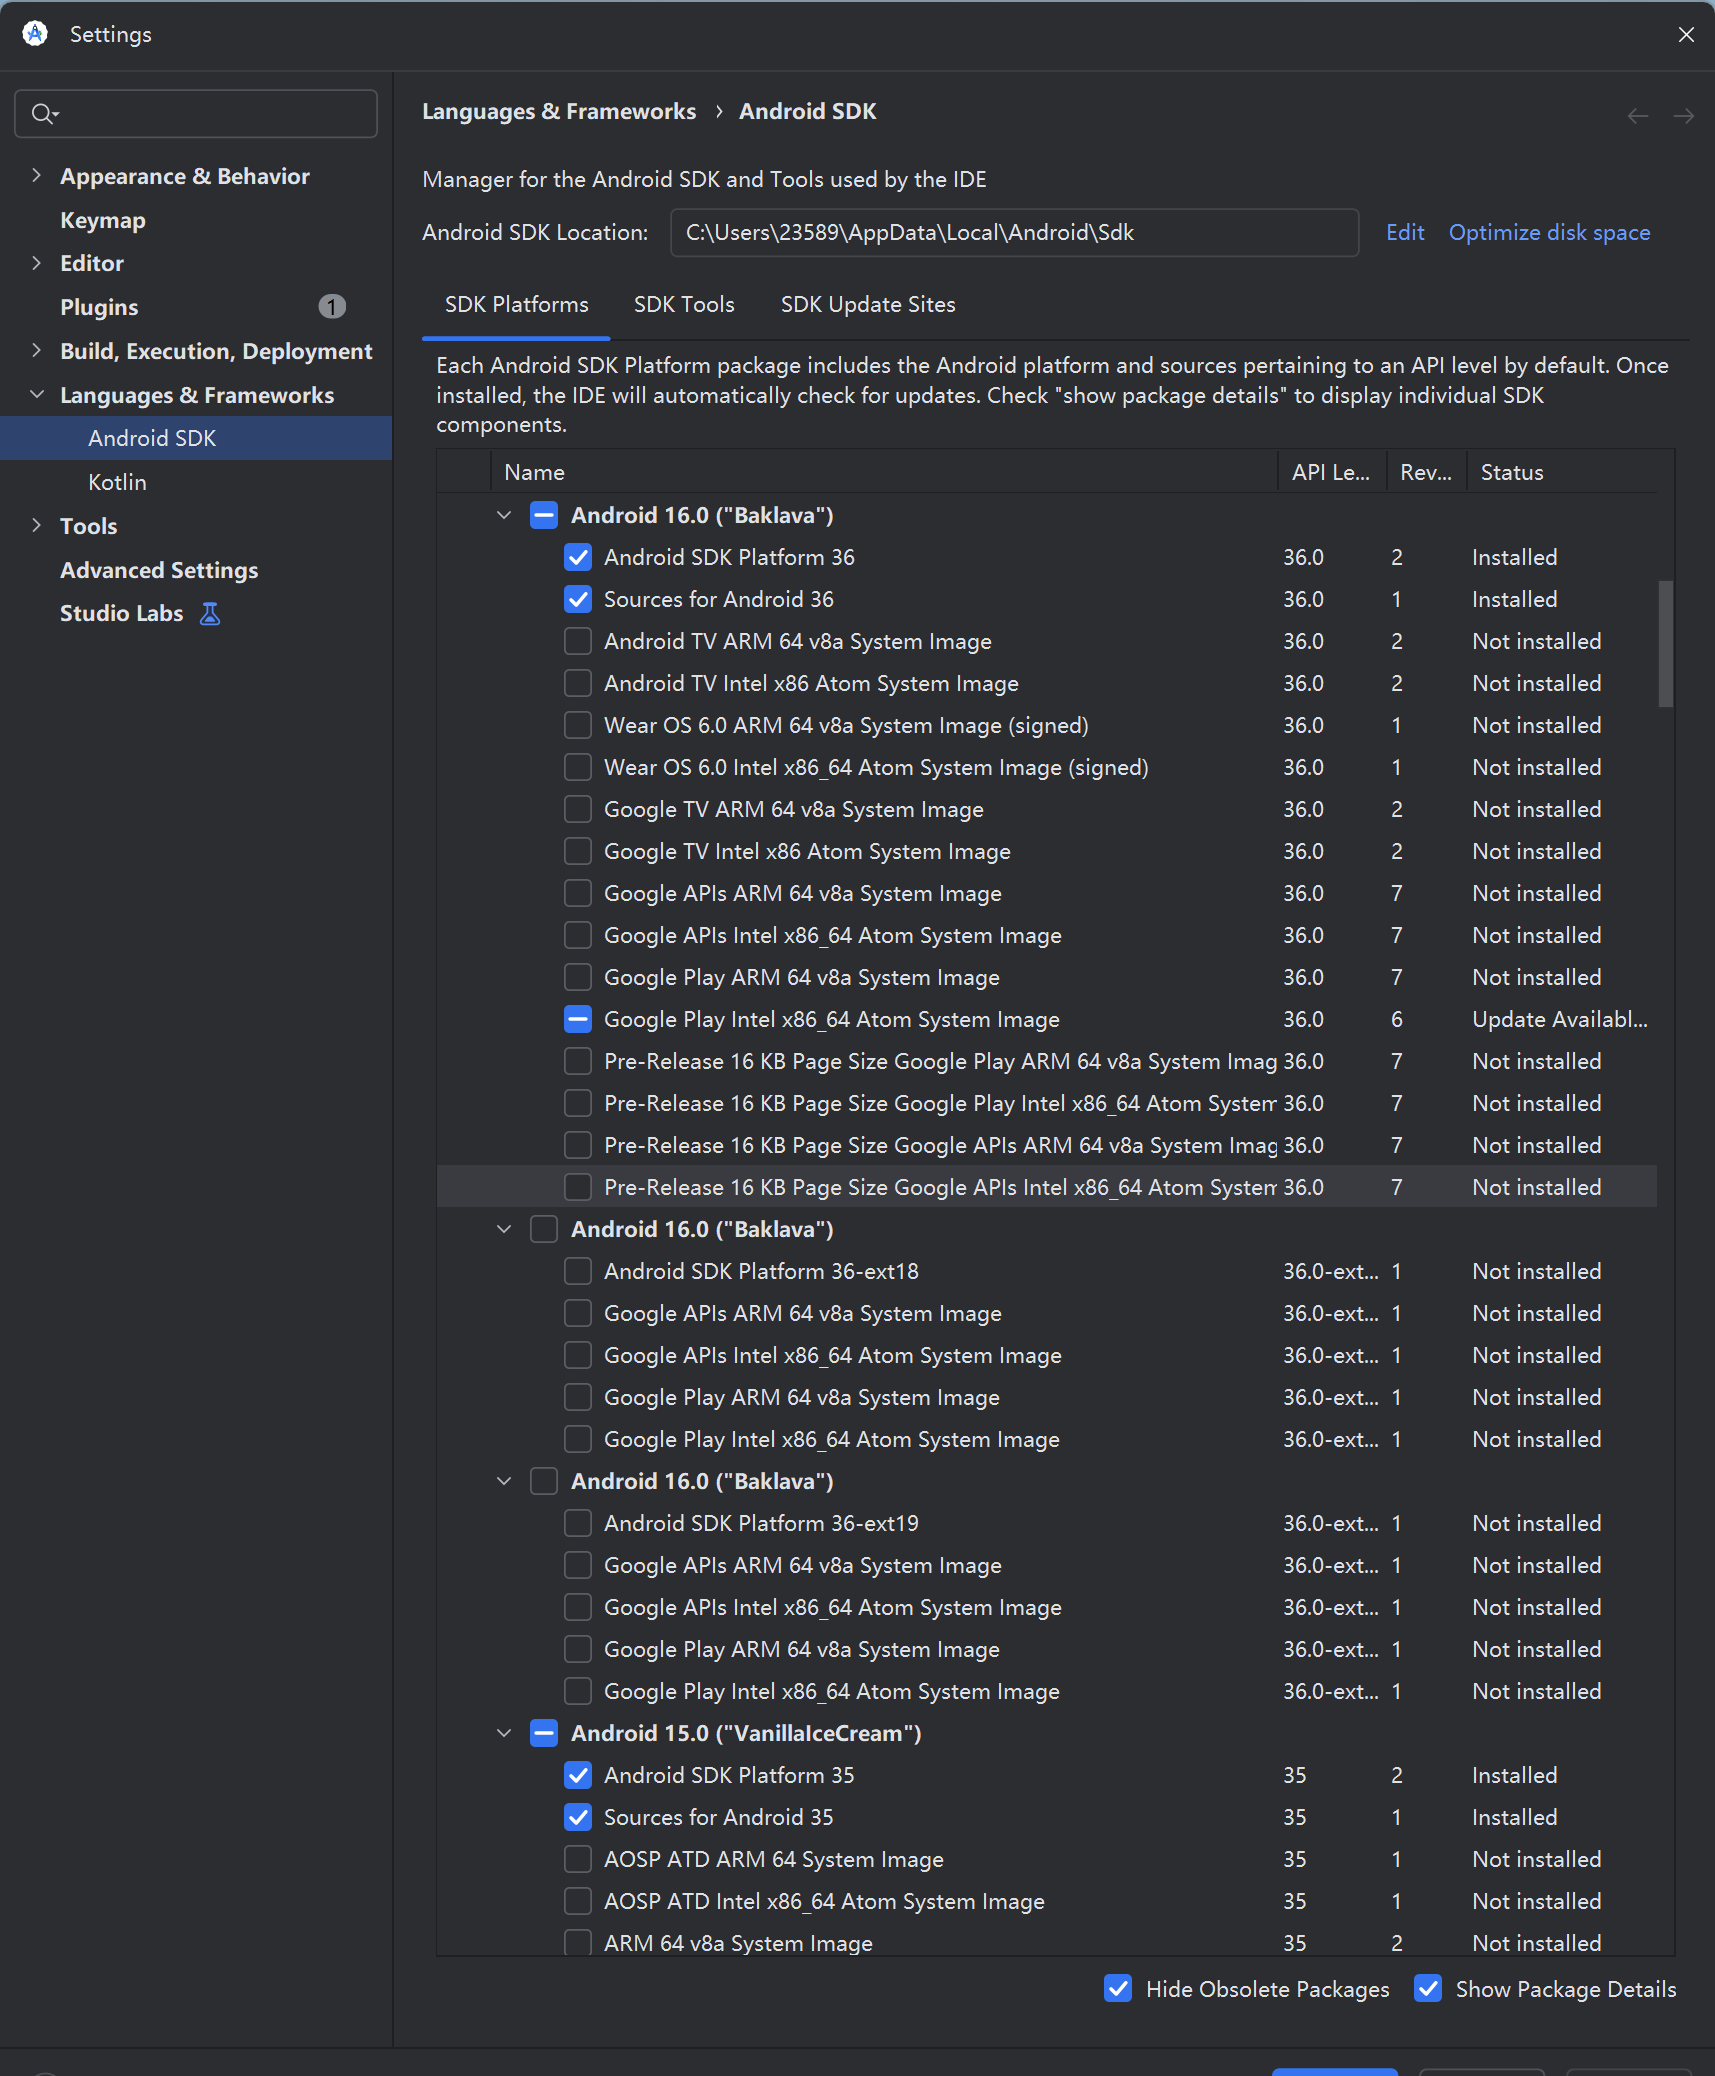
Task: Collapse Languages & Frameworks section
Action: tap(37, 394)
